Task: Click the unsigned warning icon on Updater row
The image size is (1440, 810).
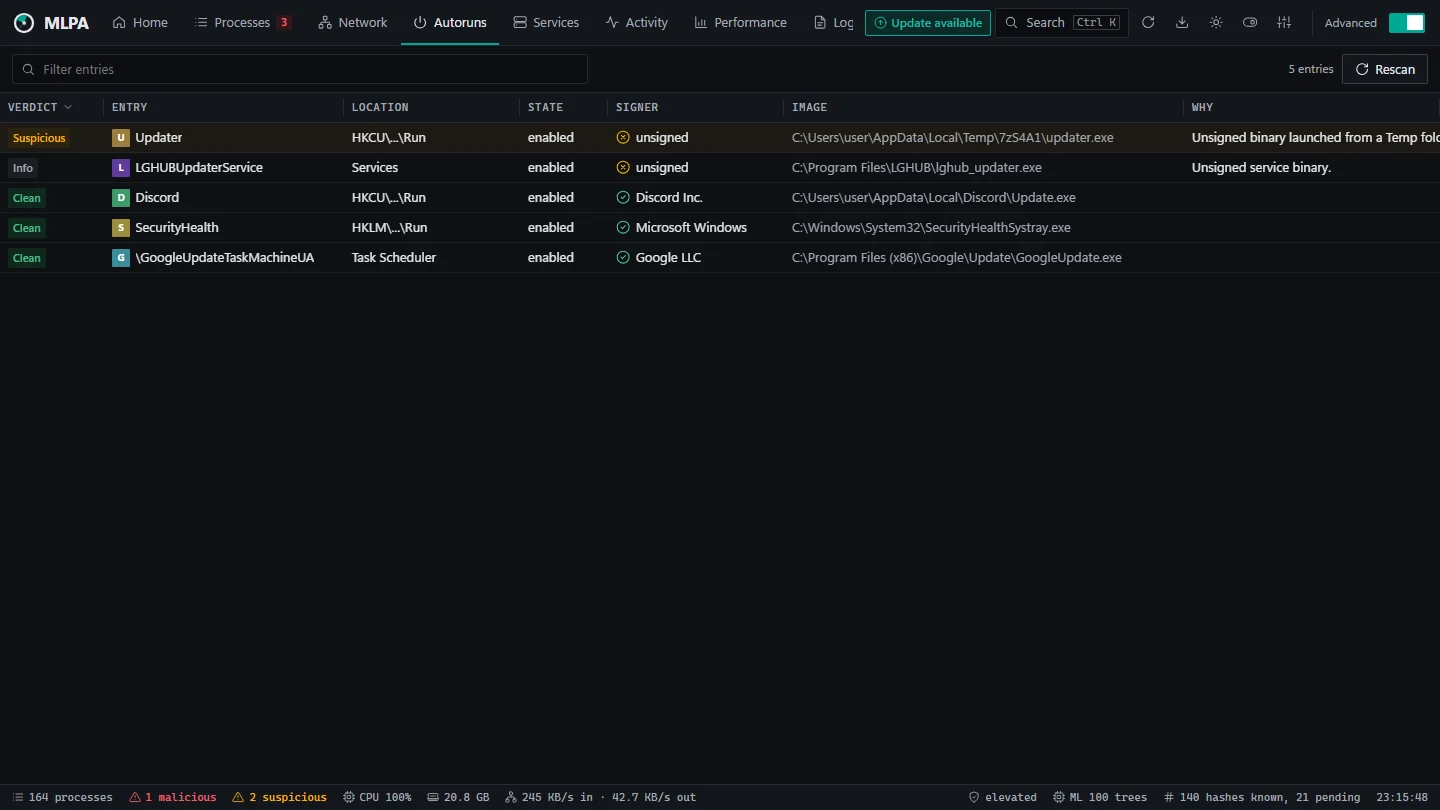Action: coord(623,138)
